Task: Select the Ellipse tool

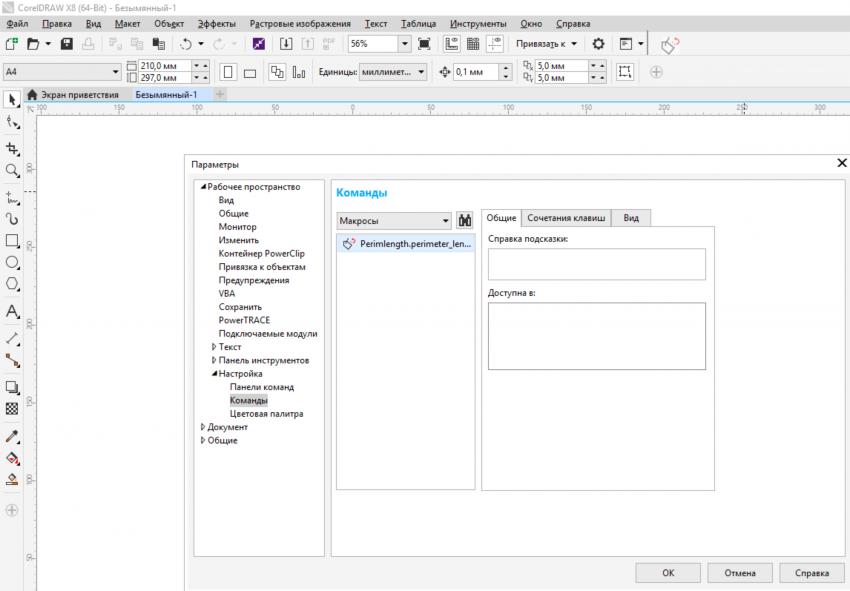Action: pos(12,262)
